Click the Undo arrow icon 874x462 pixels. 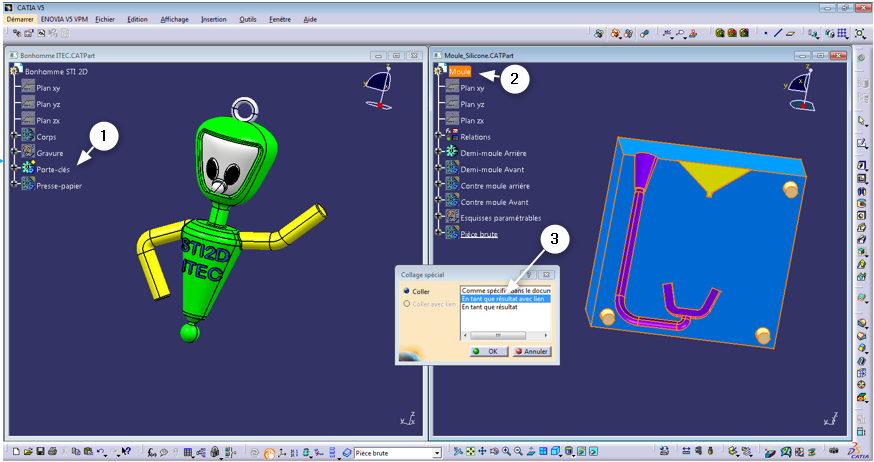pos(100,452)
